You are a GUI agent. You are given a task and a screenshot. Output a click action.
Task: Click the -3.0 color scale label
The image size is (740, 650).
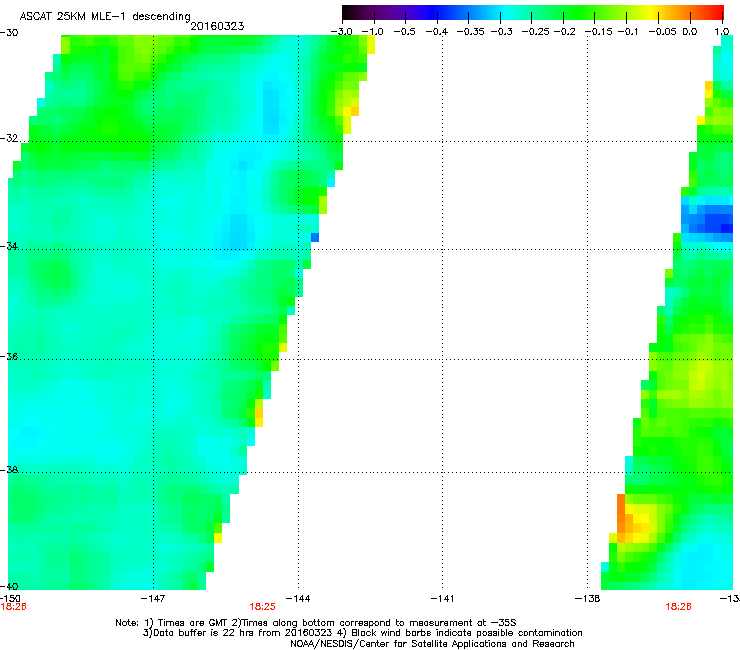pyautogui.click(x=341, y=32)
